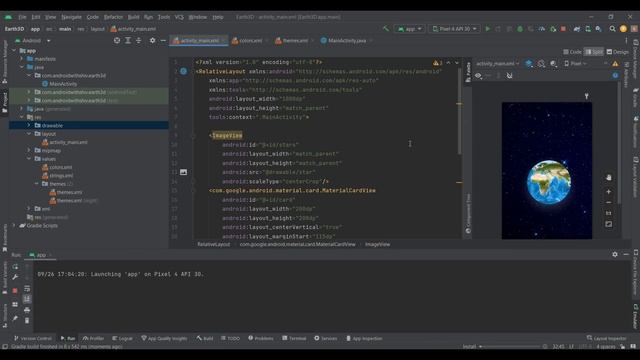
Task: Toggle view options eye in design toolbar
Action: (478, 76)
